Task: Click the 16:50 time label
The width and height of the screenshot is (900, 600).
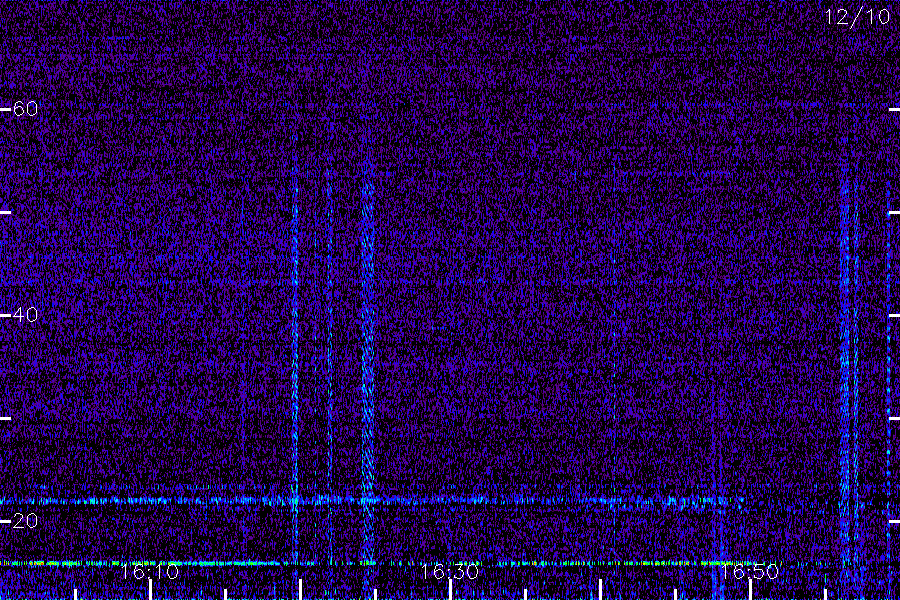Action: (x=750, y=571)
